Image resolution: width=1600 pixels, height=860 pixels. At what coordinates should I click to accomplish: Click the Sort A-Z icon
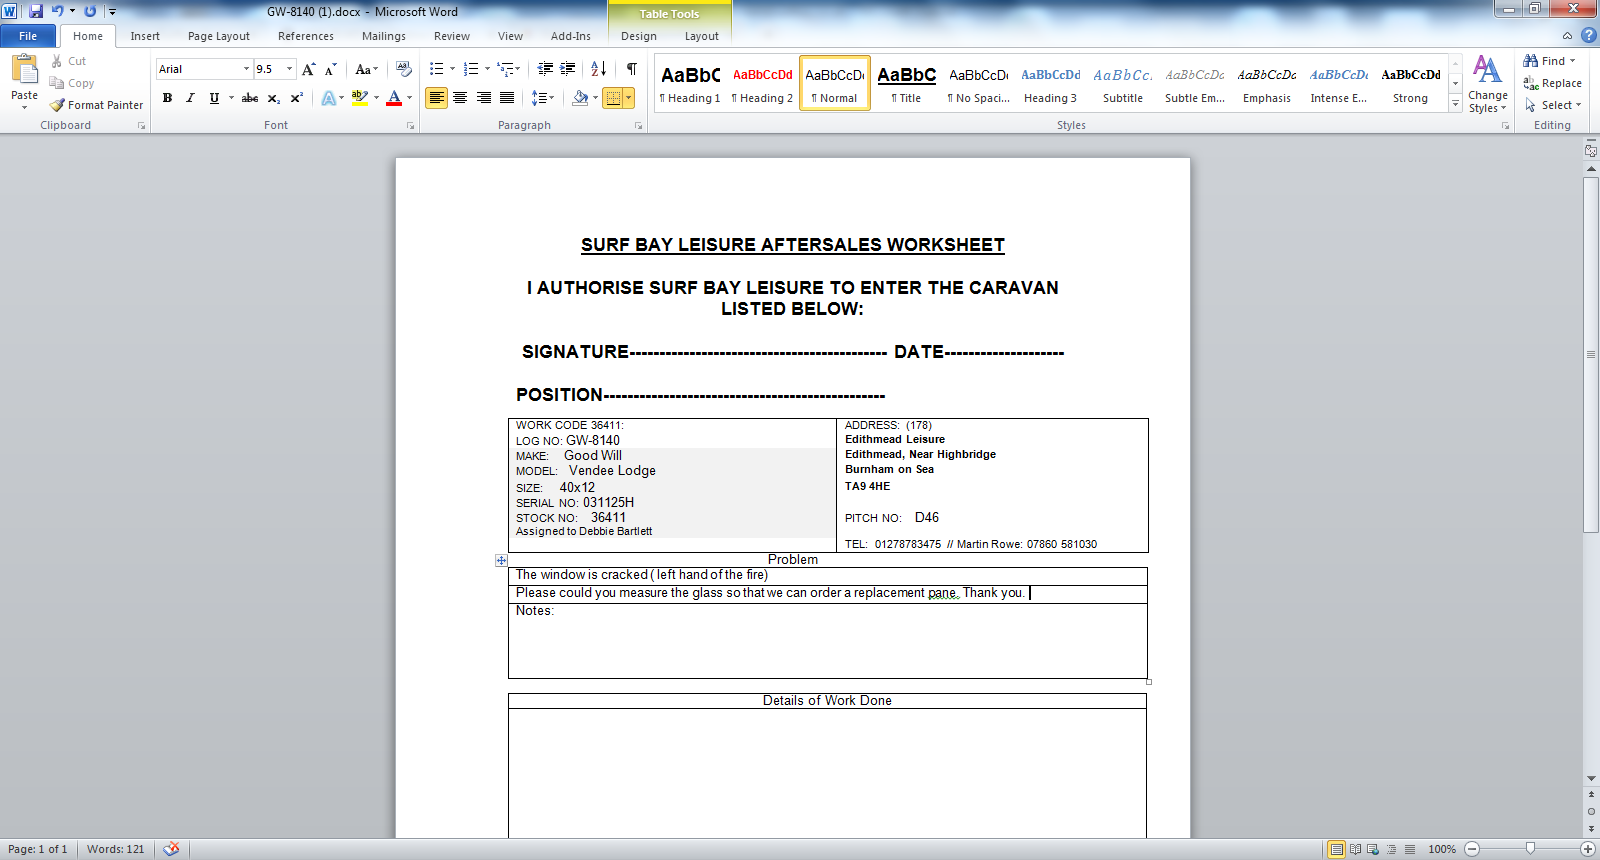click(599, 69)
